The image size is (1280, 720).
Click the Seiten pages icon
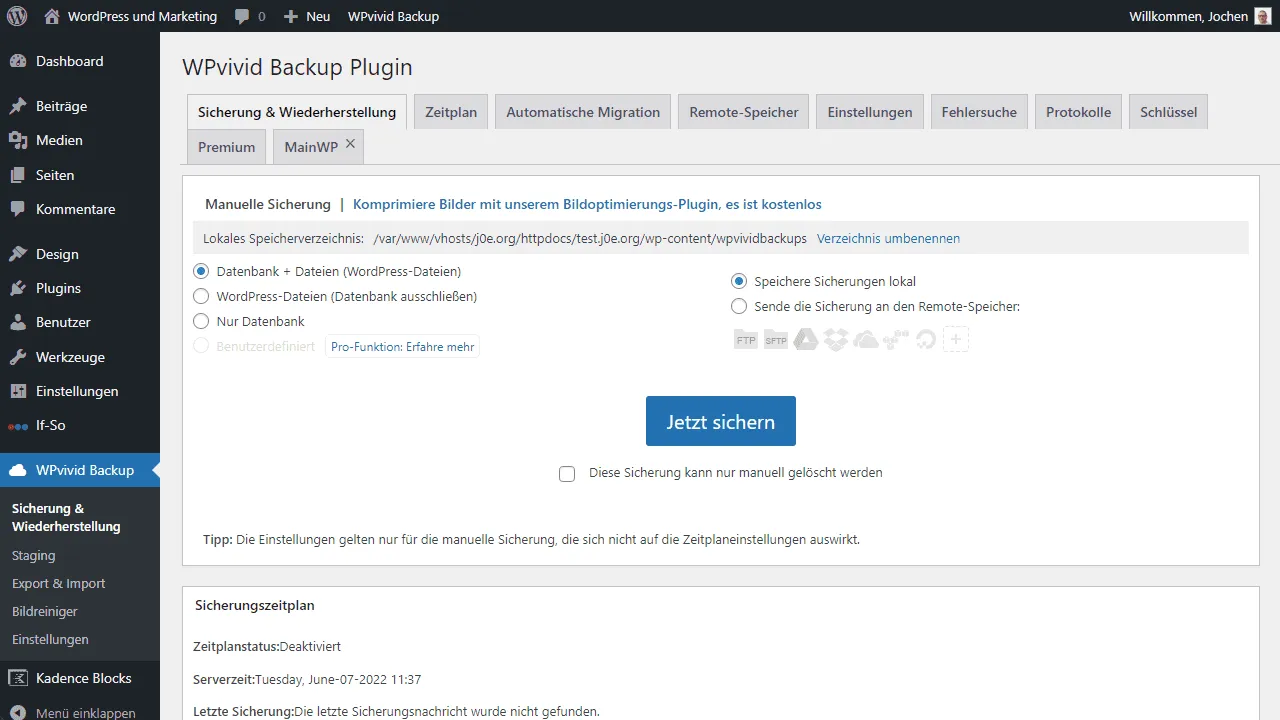click(18, 175)
